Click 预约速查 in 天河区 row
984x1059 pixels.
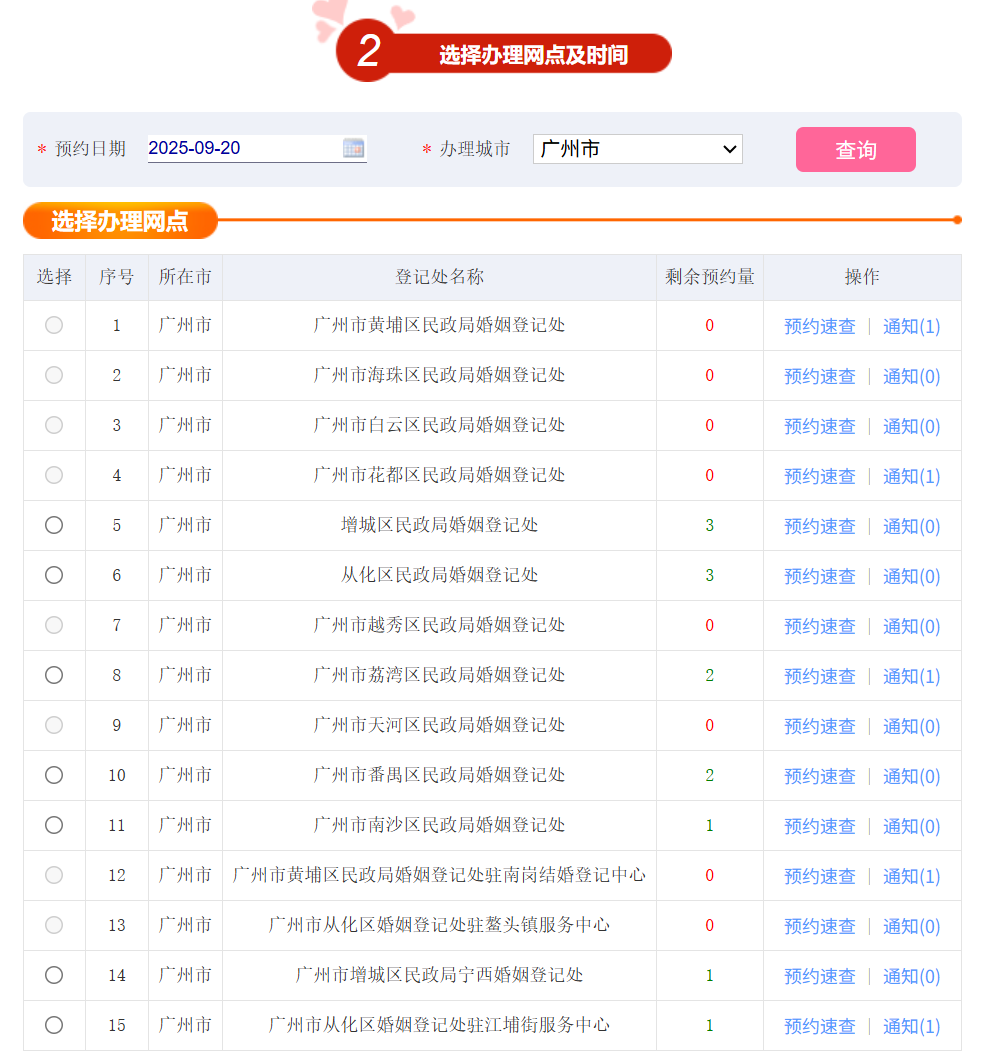820,726
